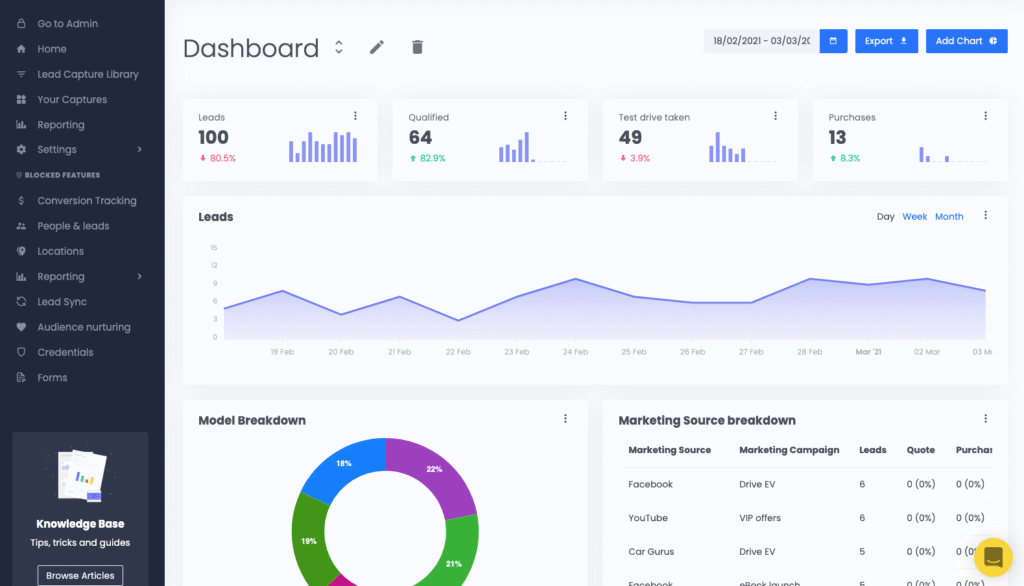Open Marketing Source breakdown options menu
Viewport: 1024px width, 586px height.
tap(985, 419)
